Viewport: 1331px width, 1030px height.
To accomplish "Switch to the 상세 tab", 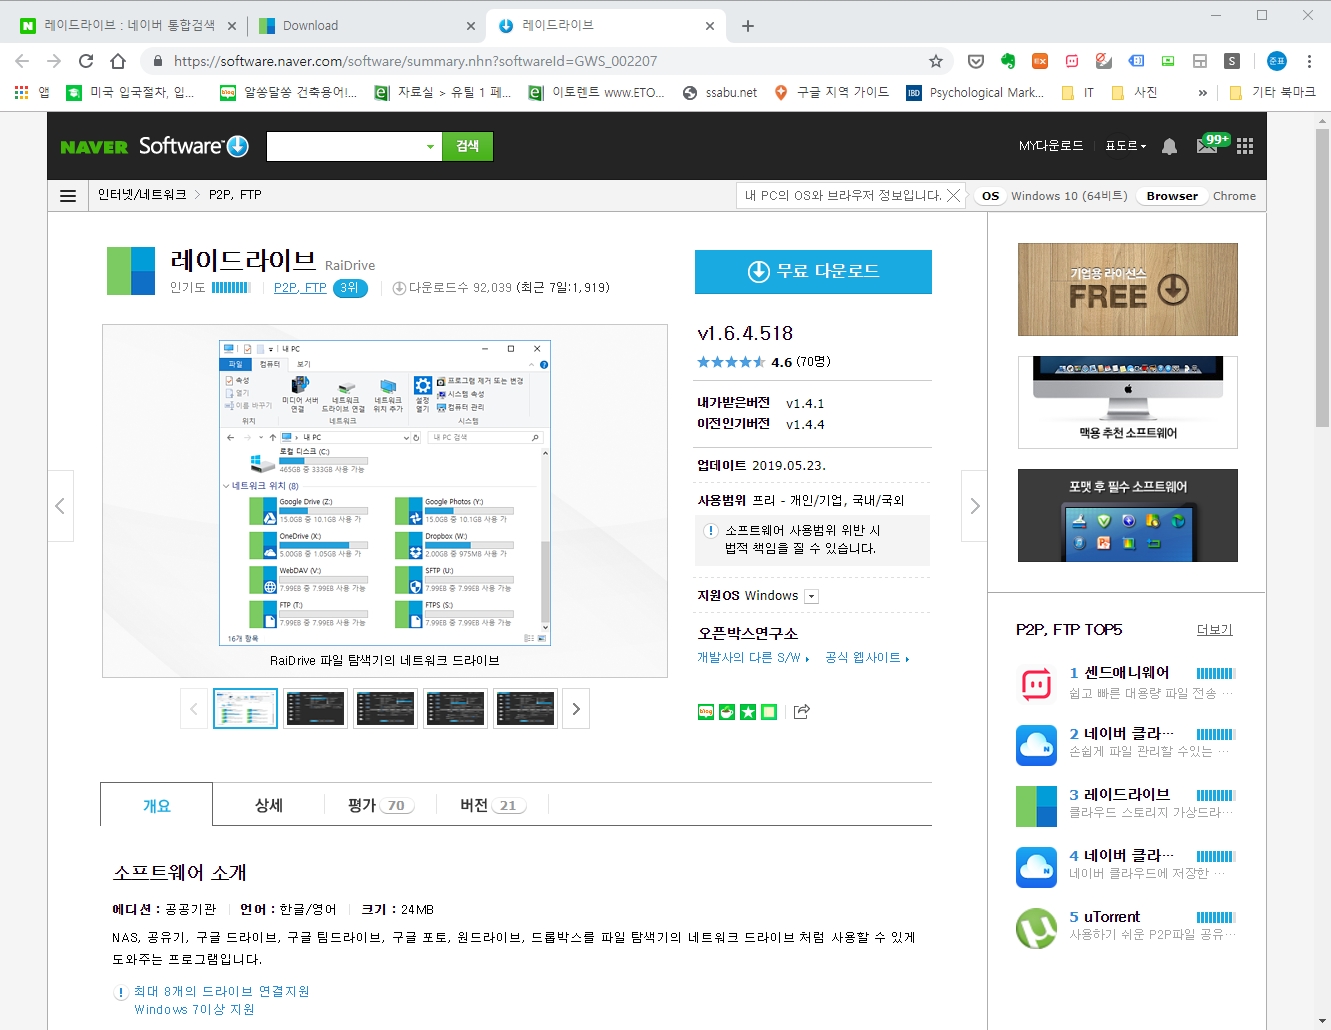I will coord(269,805).
